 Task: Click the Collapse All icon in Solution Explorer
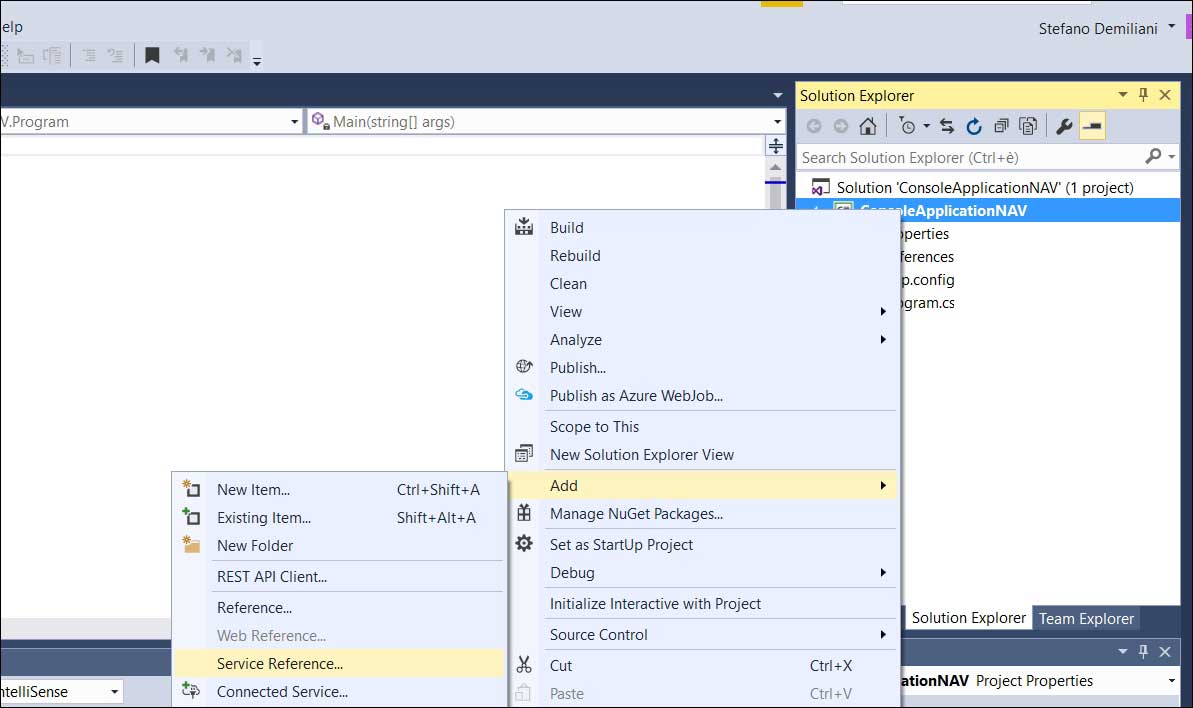pos(1001,126)
